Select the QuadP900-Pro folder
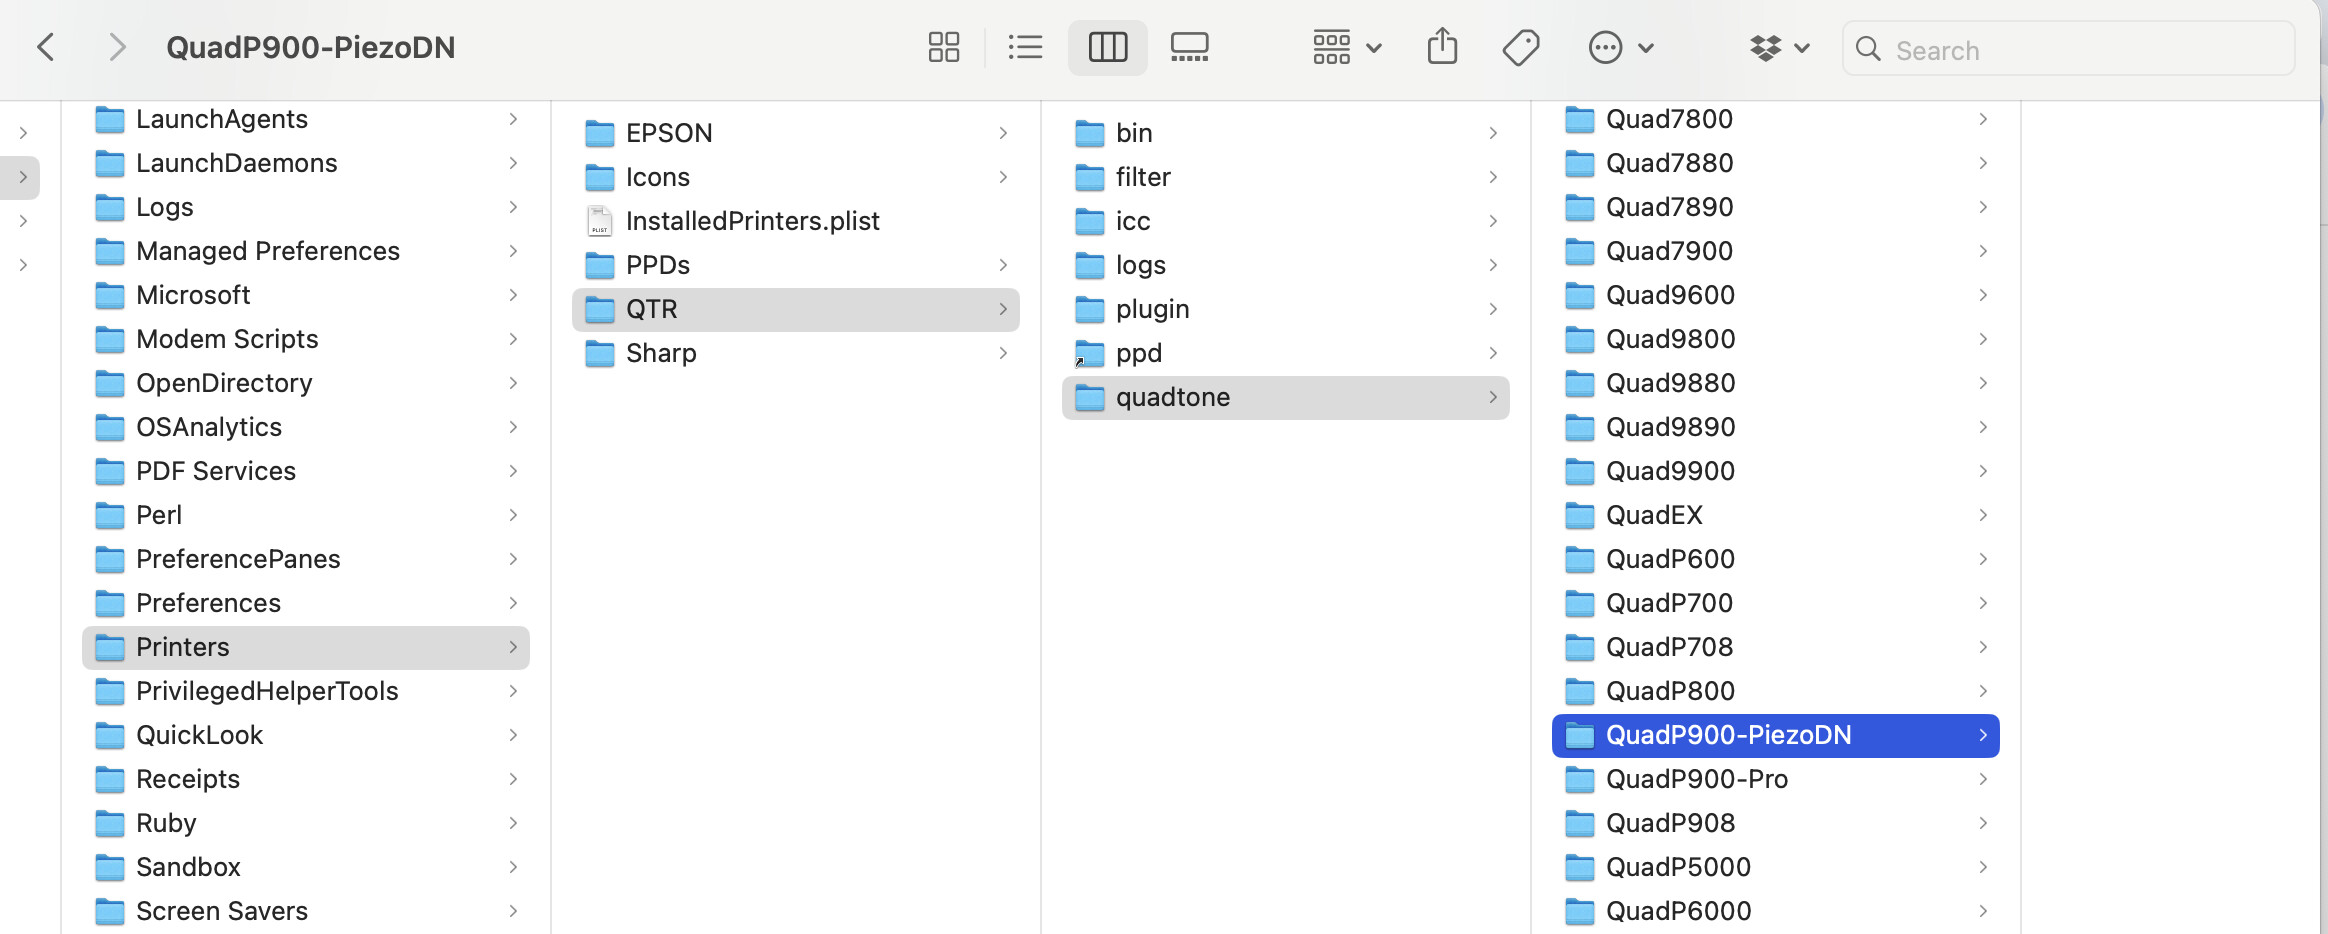Viewport: 2328px width, 934px height. click(x=1696, y=779)
